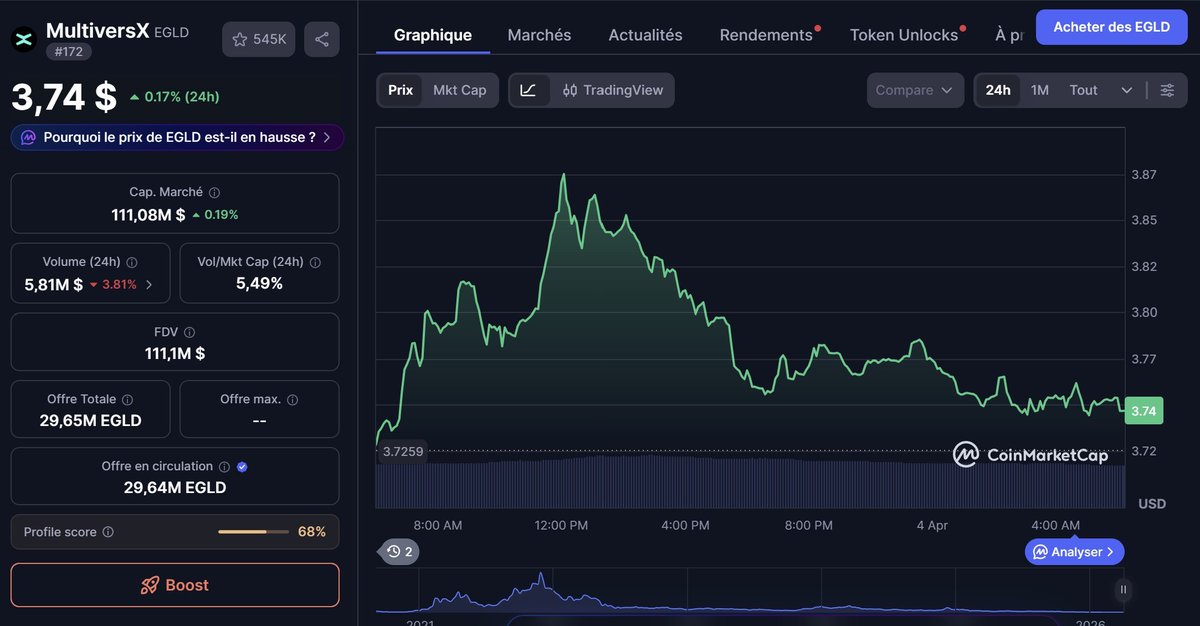Expand the price question banner
Screen dimensions: 1200x626
178,137
